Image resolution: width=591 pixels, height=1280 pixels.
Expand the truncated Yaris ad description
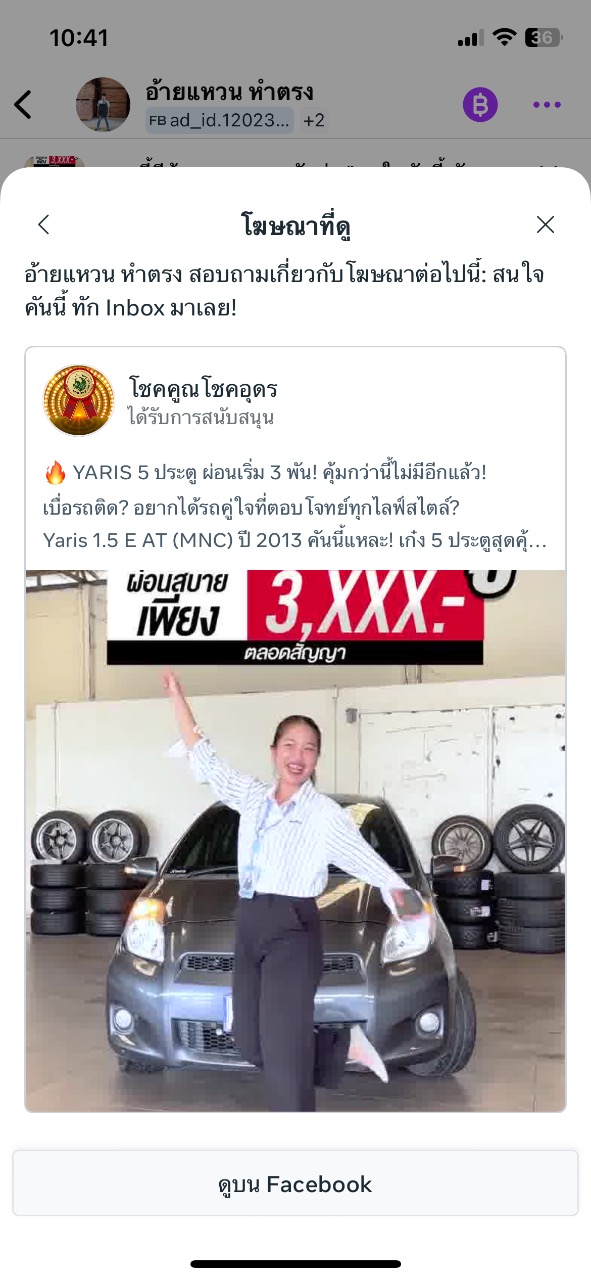pos(296,540)
